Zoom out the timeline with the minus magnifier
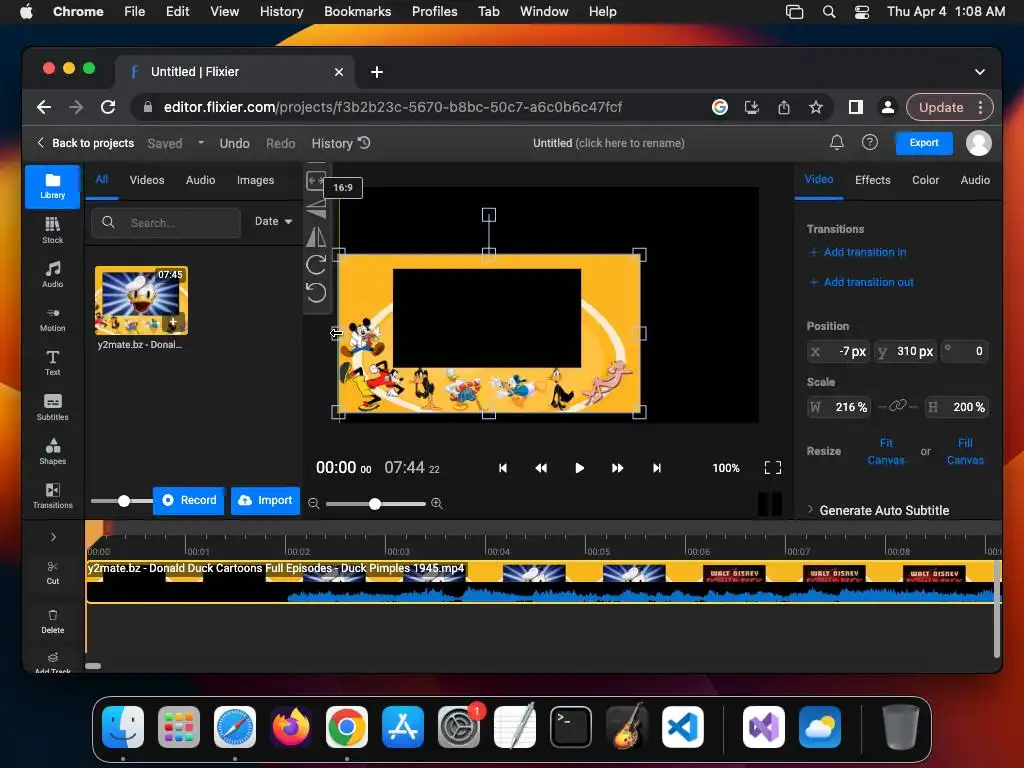 pyautogui.click(x=313, y=504)
